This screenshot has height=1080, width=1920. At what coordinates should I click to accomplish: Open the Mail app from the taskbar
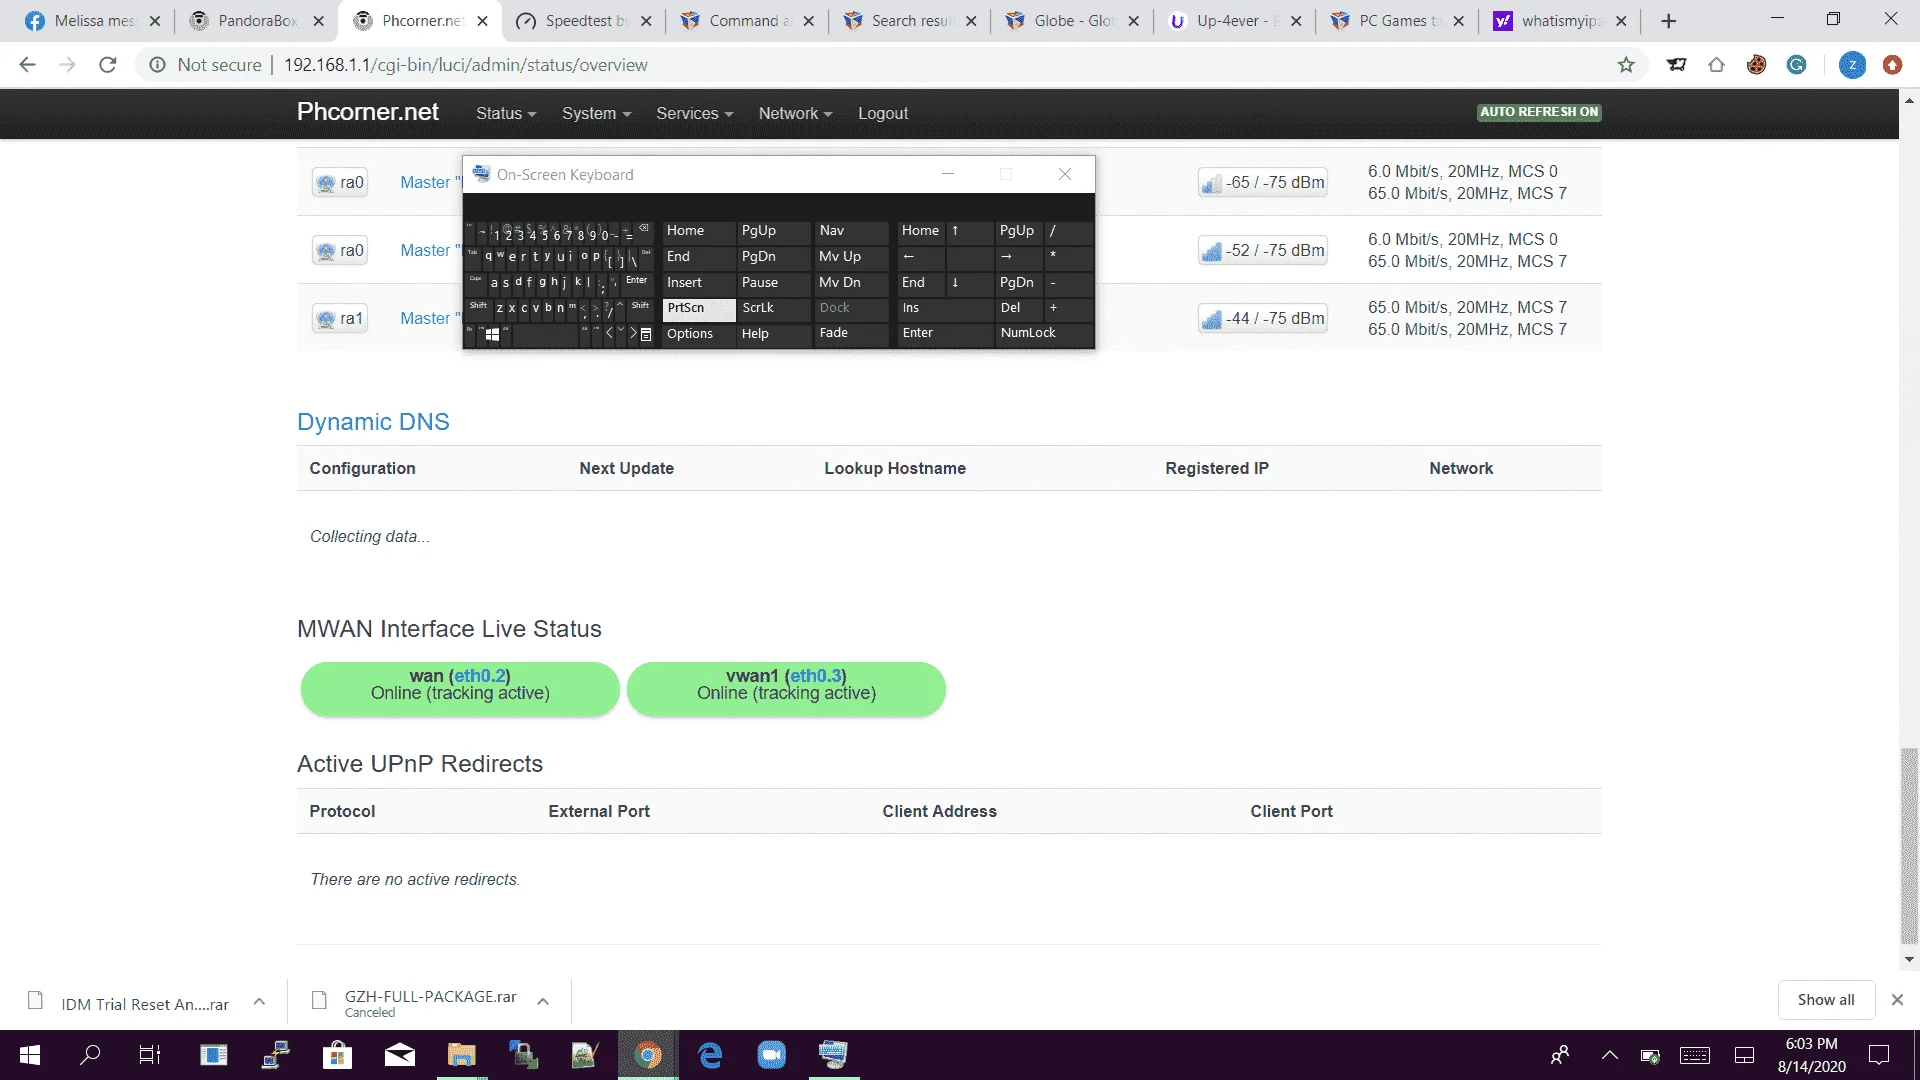coord(400,1055)
